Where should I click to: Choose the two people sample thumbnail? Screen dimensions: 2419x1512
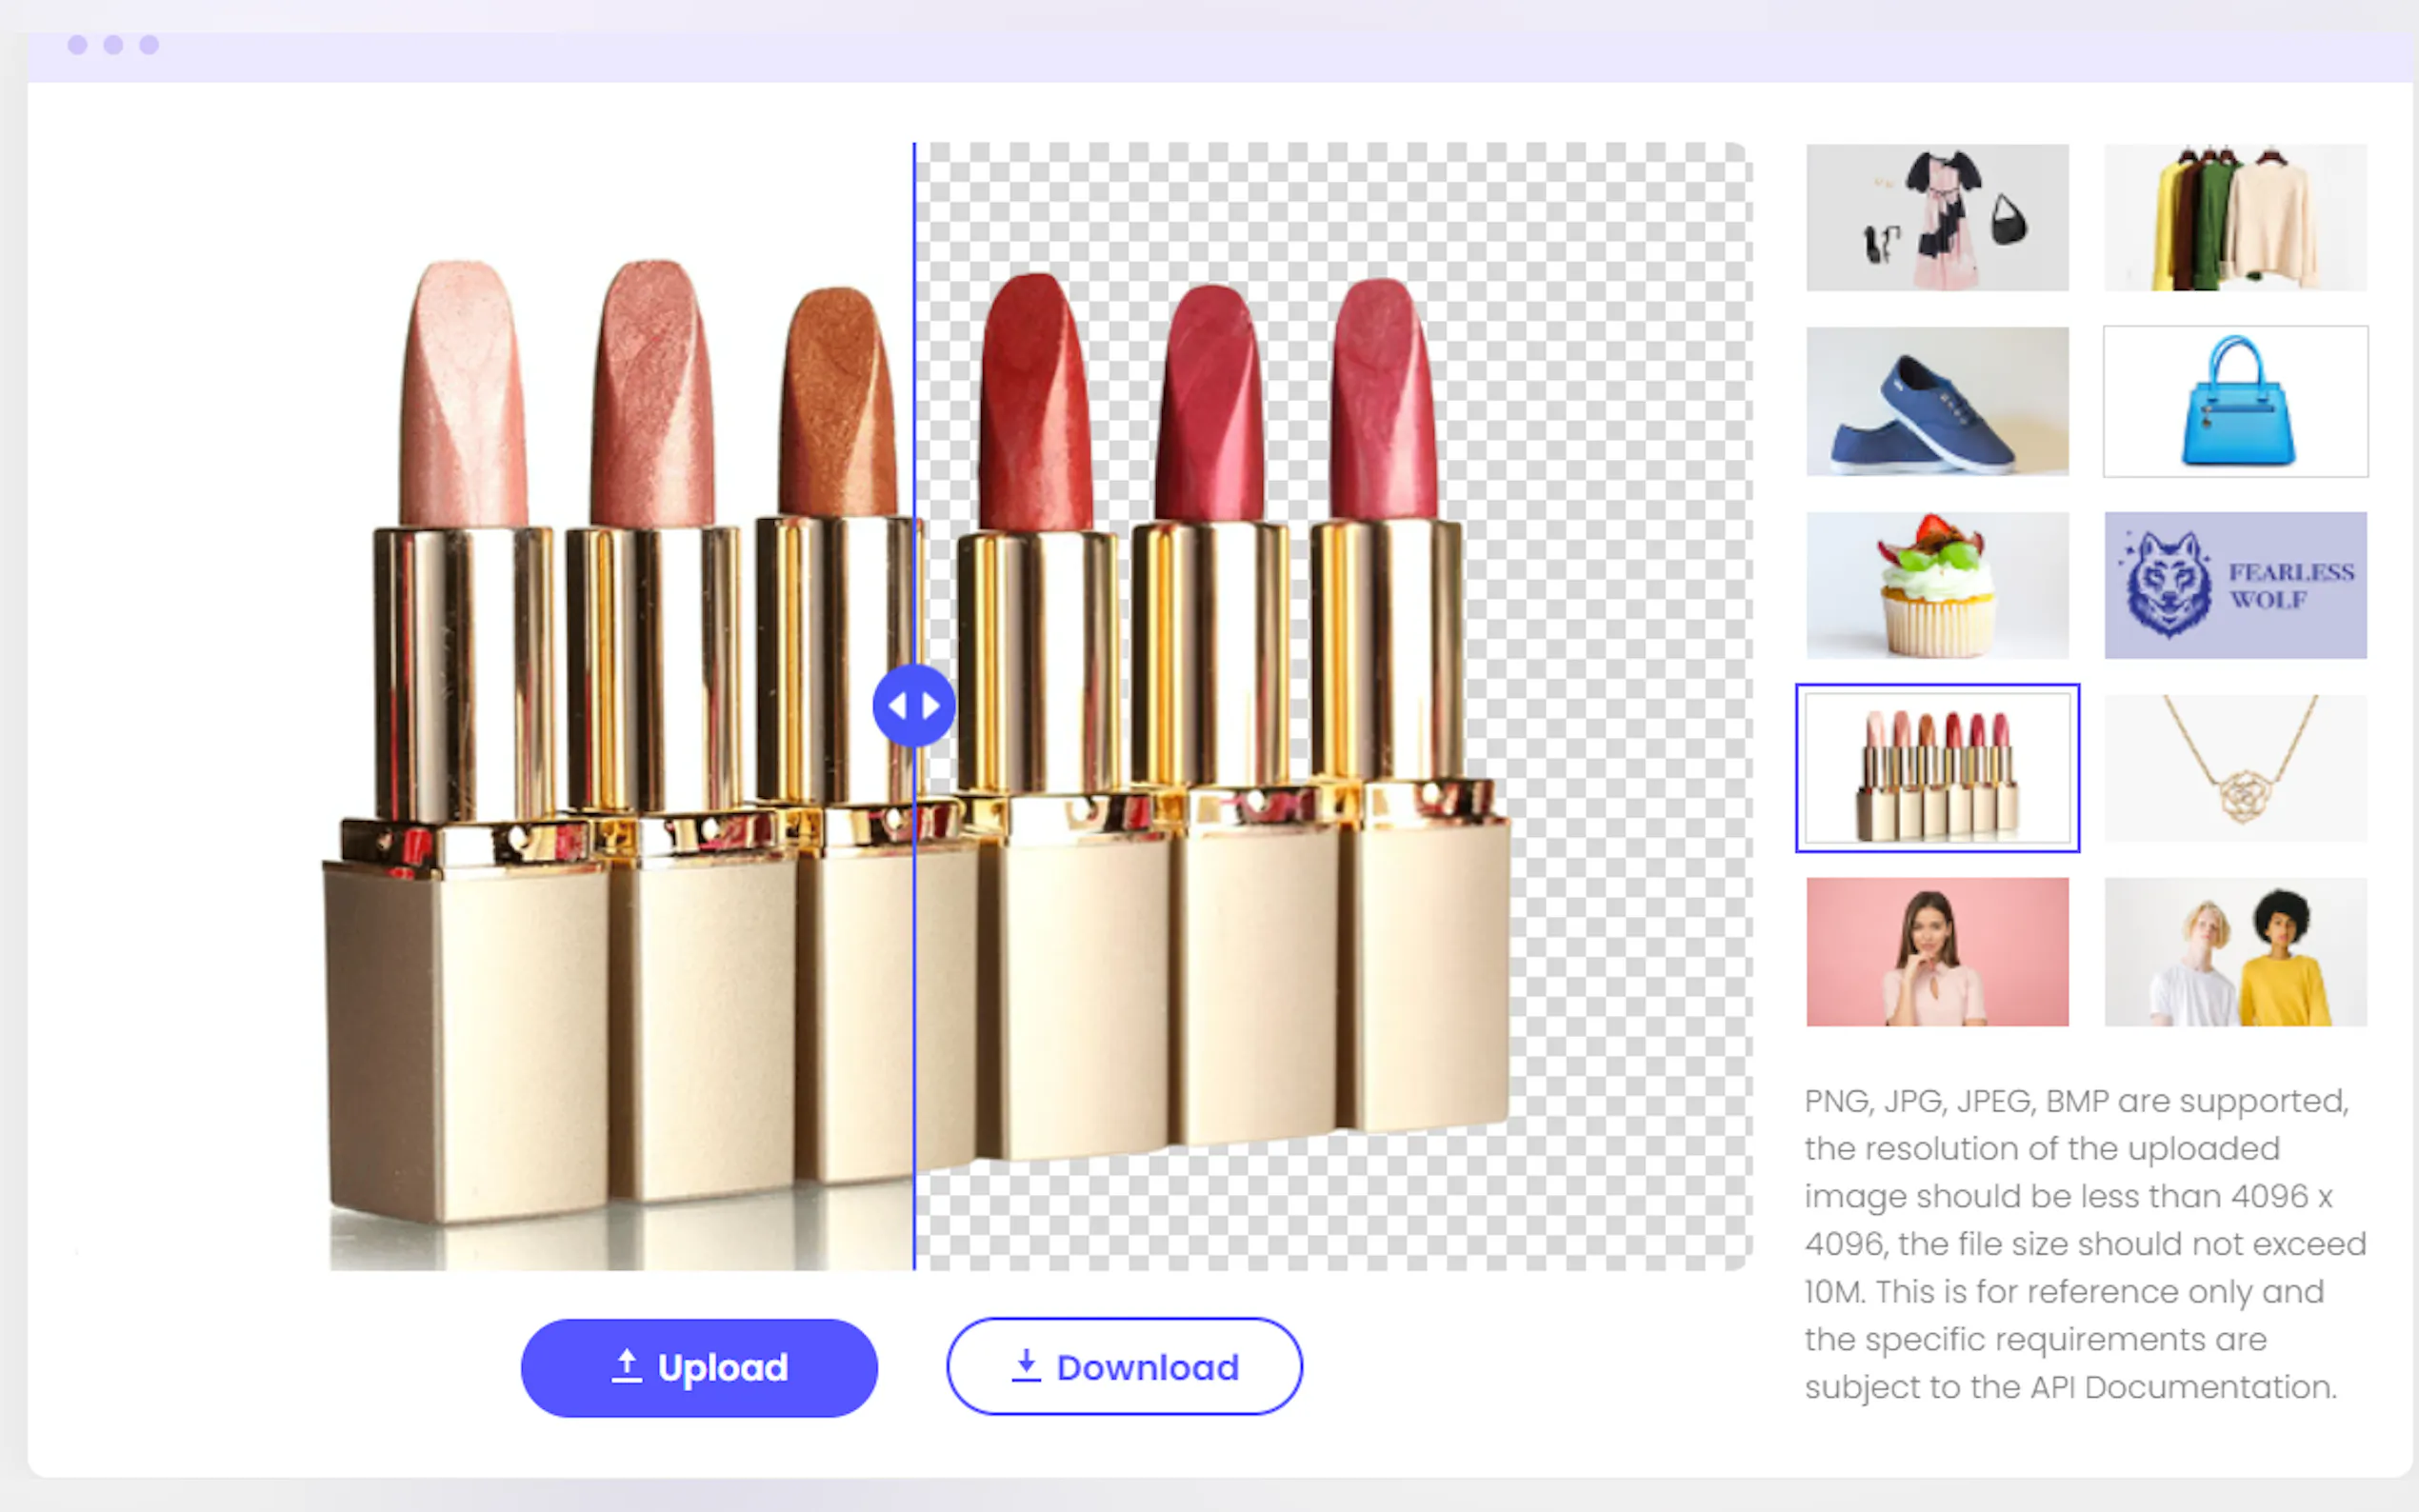[2235, 952]
